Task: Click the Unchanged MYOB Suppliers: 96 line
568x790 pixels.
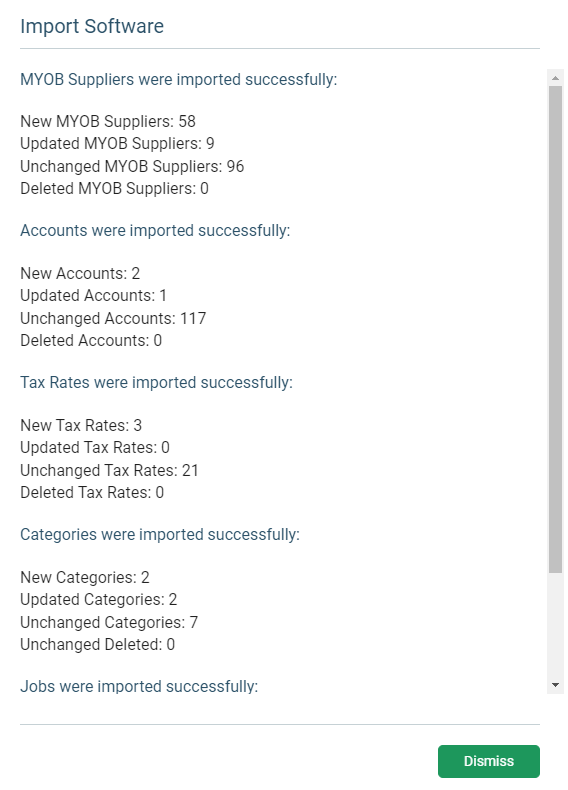Action: pos(132,166)
